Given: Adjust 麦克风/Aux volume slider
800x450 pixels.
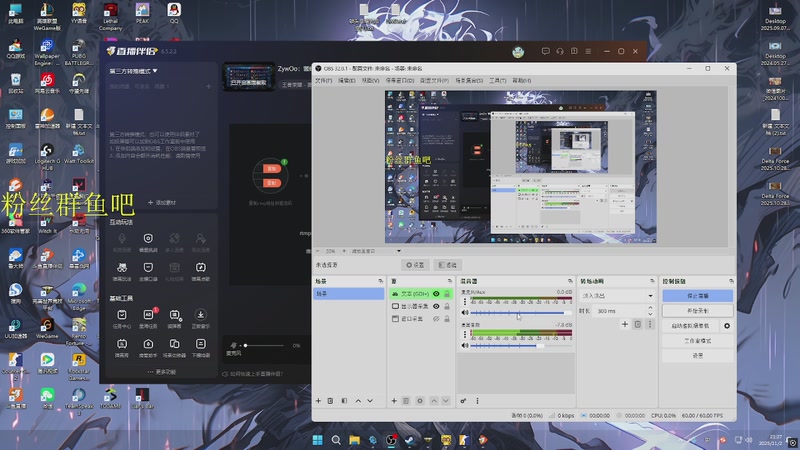Looking at the screenshot, I should (520, 313).
